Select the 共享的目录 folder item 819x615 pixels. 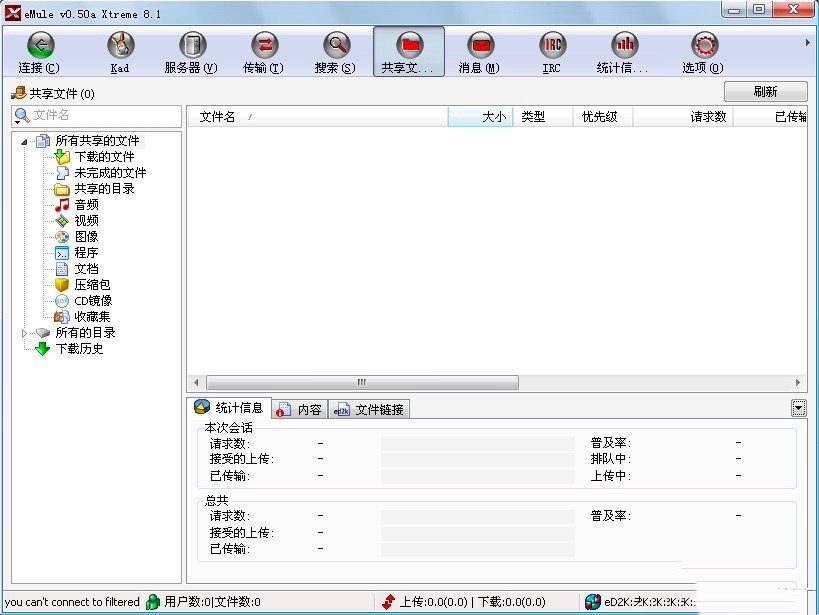click(x=104, y=189)
